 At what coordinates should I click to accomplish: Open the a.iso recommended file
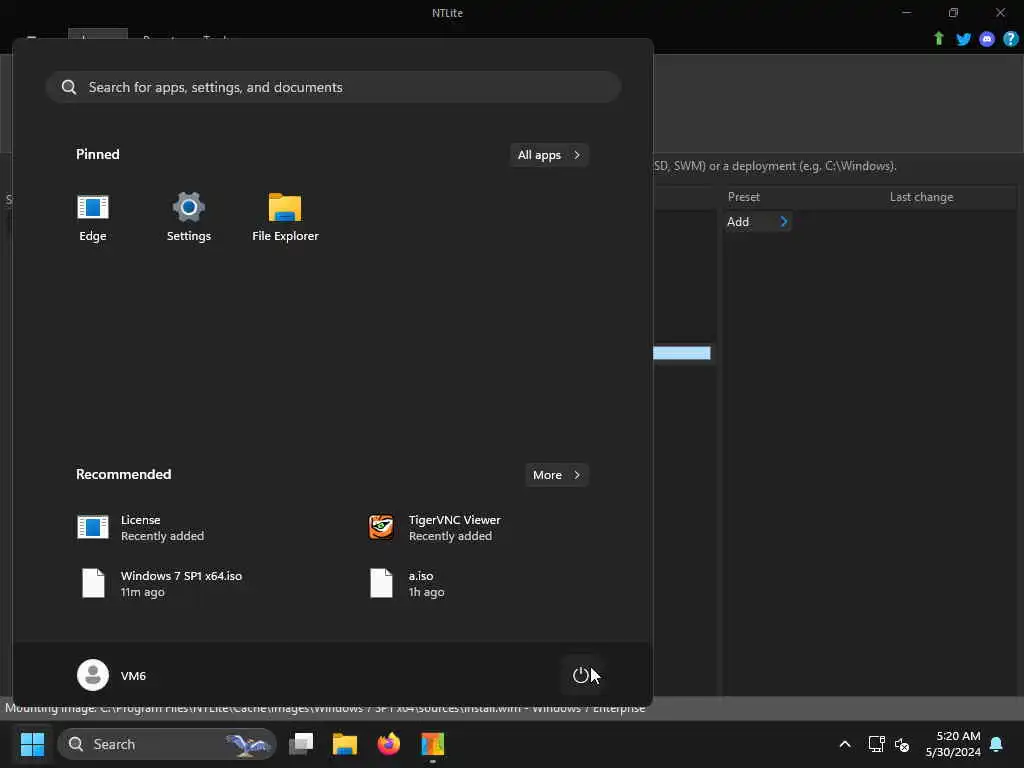click(x=407, y=583)
